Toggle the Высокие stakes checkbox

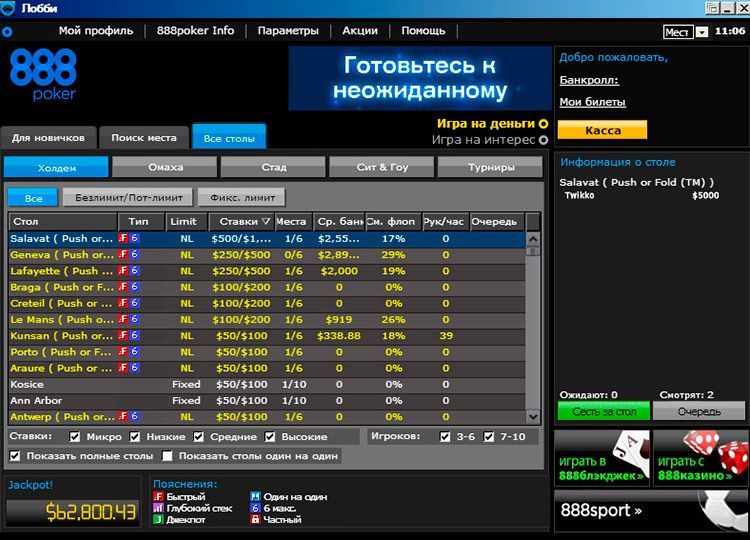coord(270,437)
